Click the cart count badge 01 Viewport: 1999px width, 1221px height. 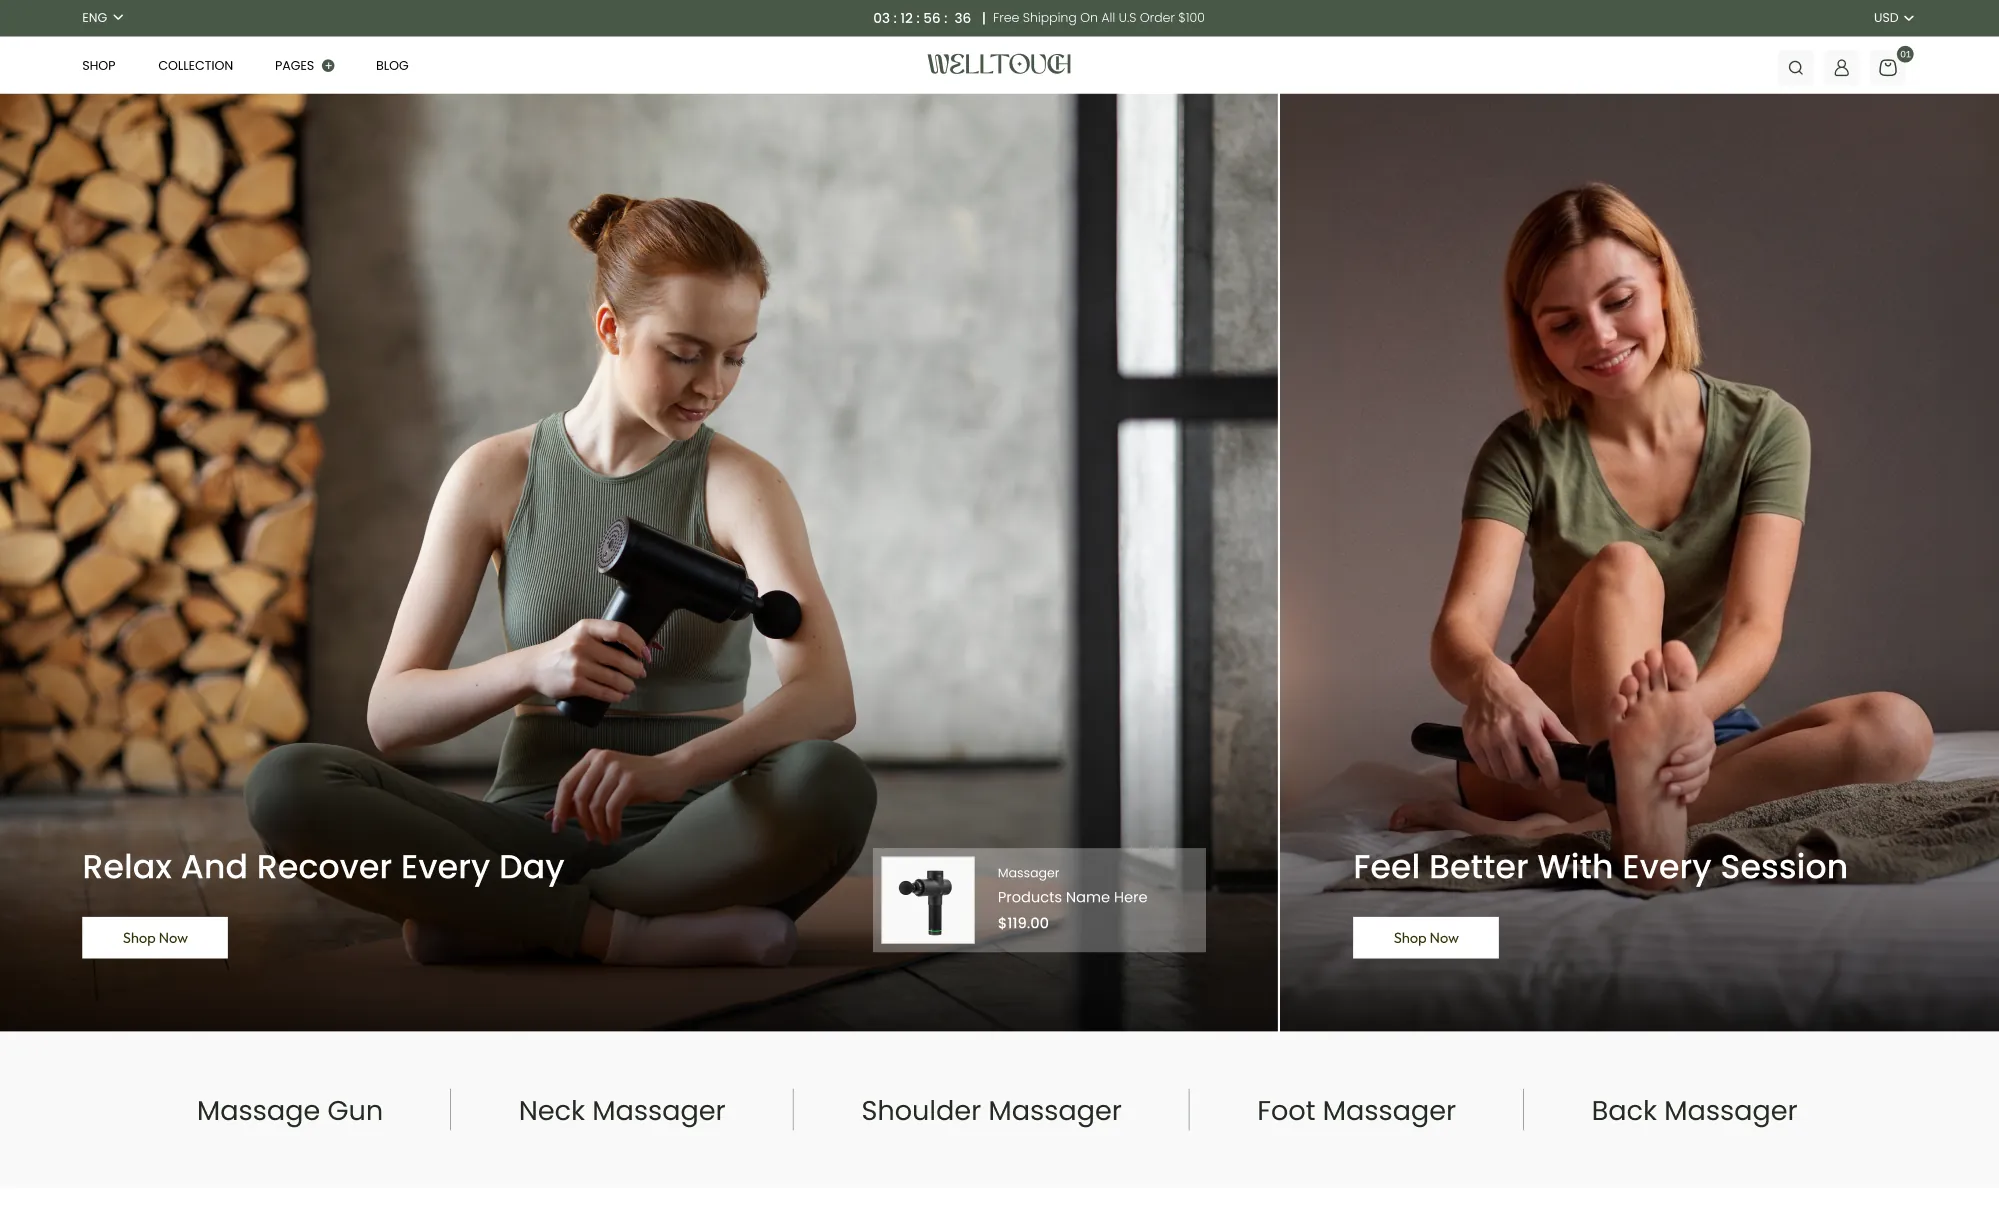pos(1905,54)
